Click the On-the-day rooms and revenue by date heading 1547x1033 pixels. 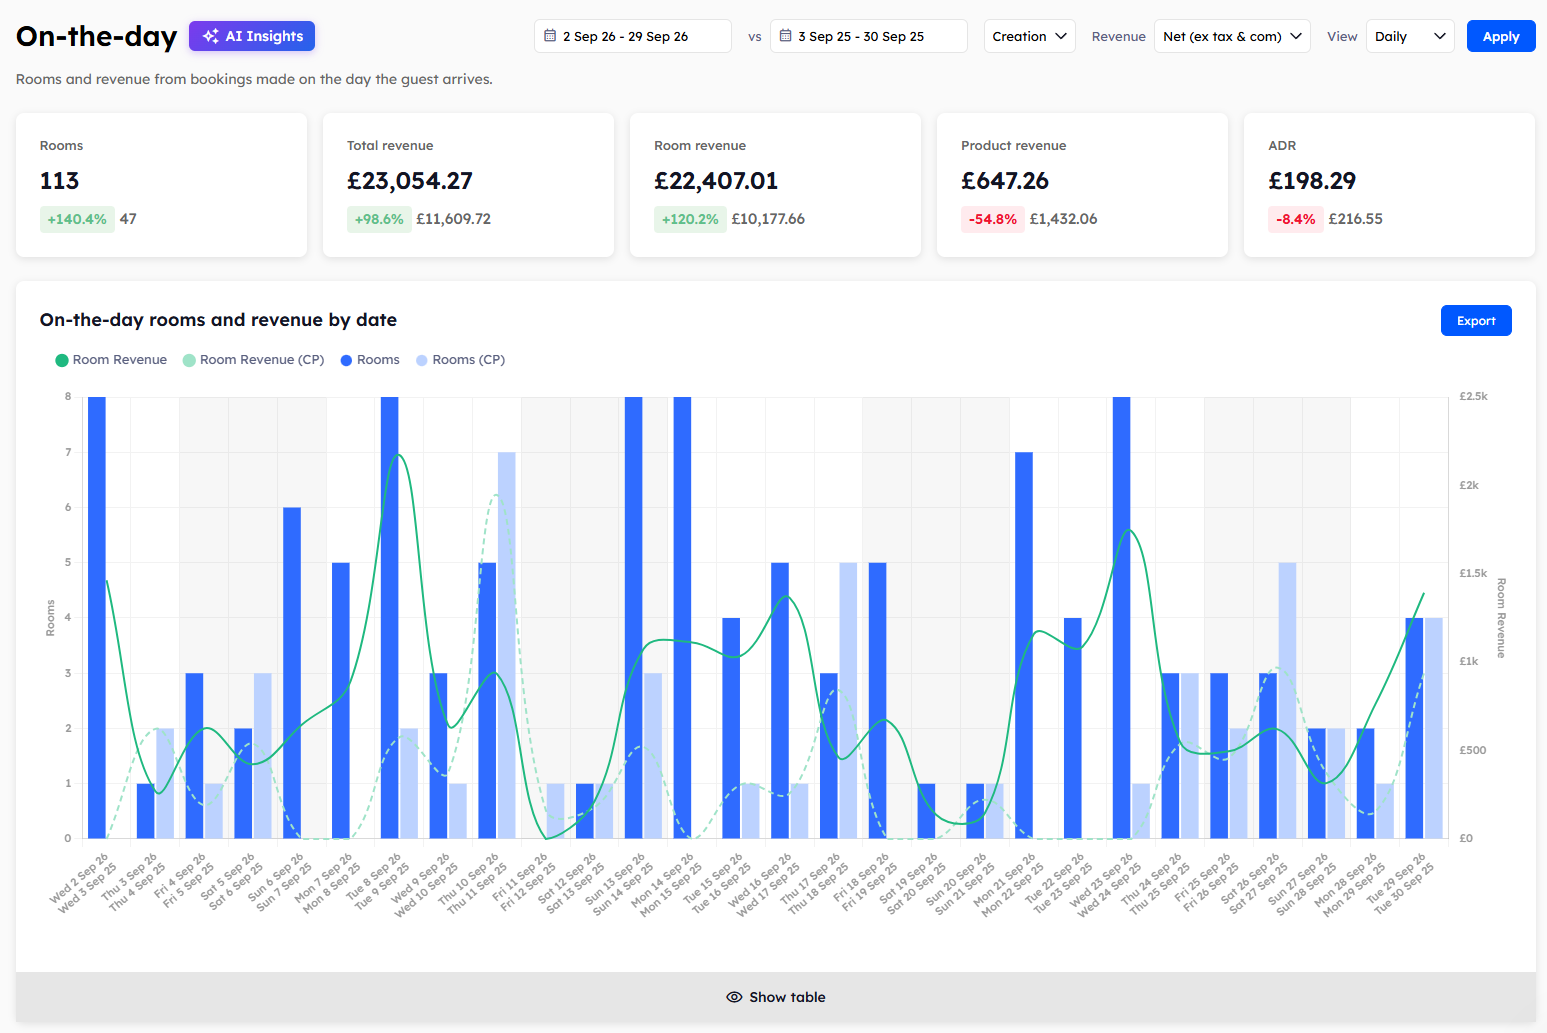[218, 320]
